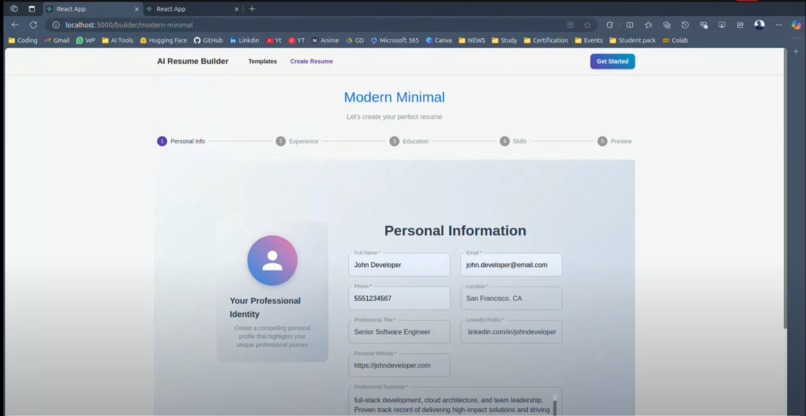
Task: Click the browser address bar URL
Action: pyautogui.click(x=129, y=25)
